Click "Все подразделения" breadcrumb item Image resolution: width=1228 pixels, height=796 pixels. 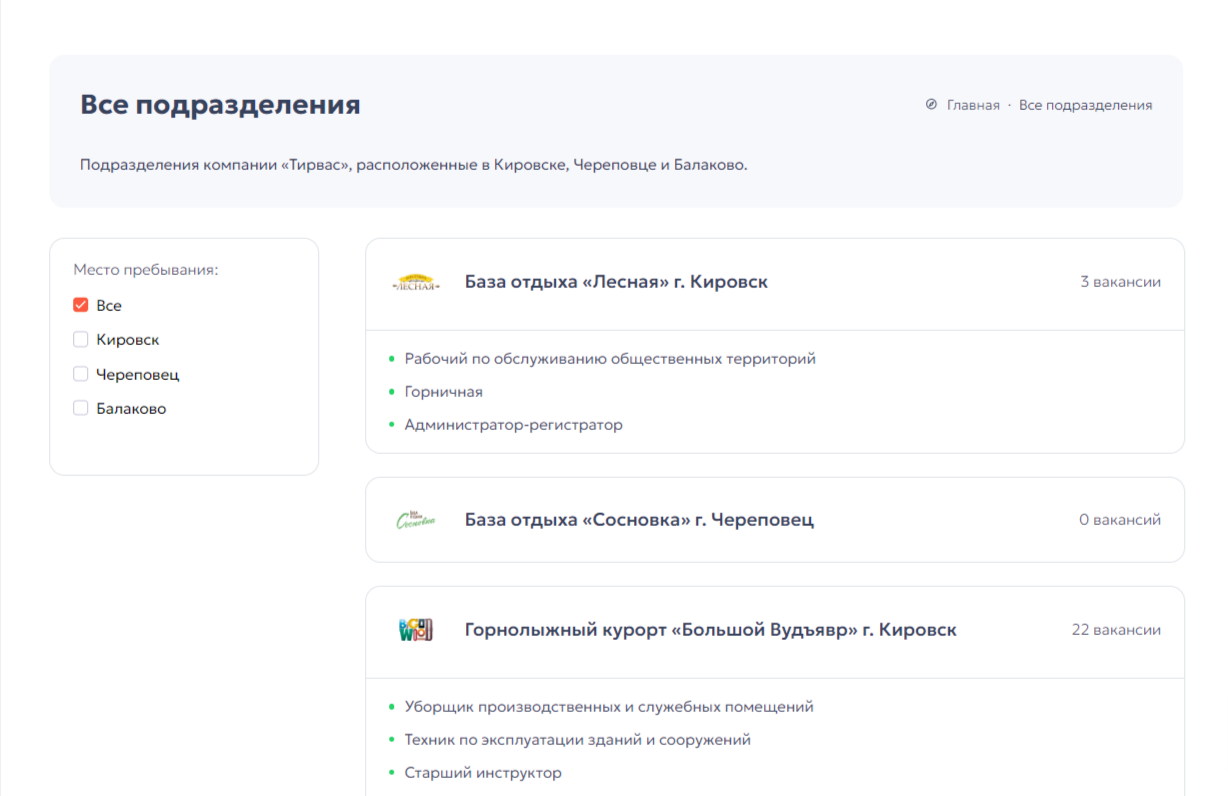click(x=1085, y=105)
